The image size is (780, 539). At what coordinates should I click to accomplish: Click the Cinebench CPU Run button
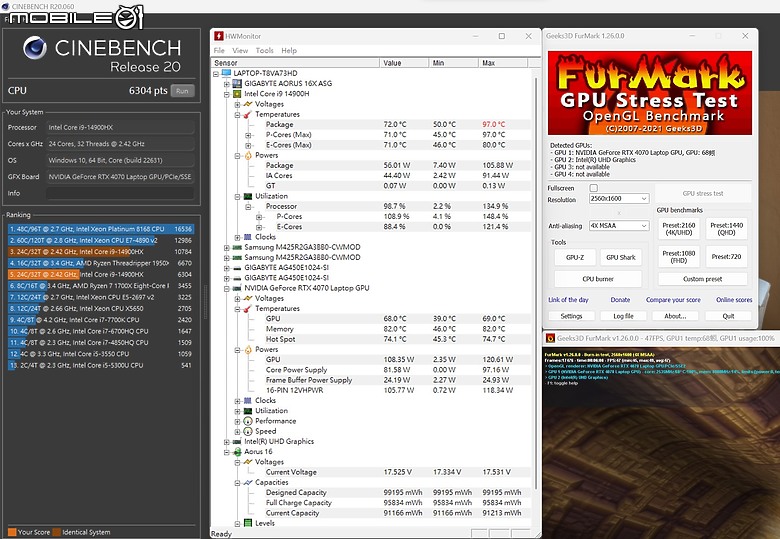point(182,91)
